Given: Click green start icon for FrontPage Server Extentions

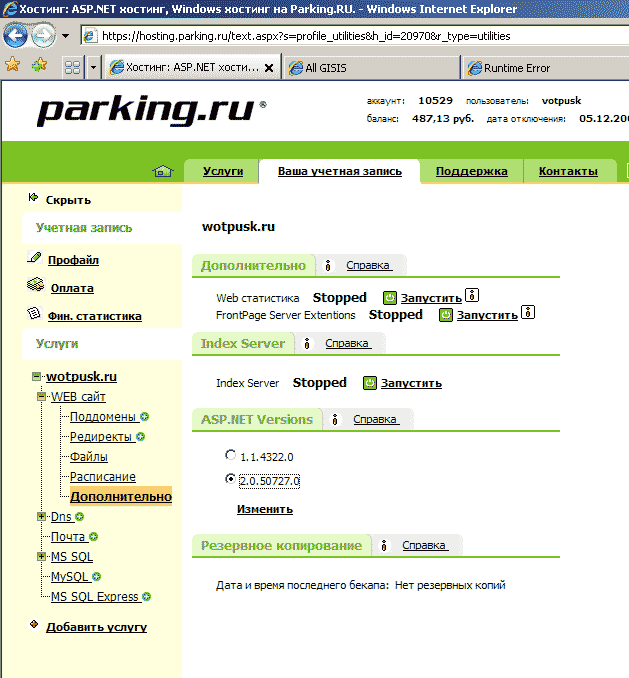Looking at the screenshot, I should [x=446, y=315].
